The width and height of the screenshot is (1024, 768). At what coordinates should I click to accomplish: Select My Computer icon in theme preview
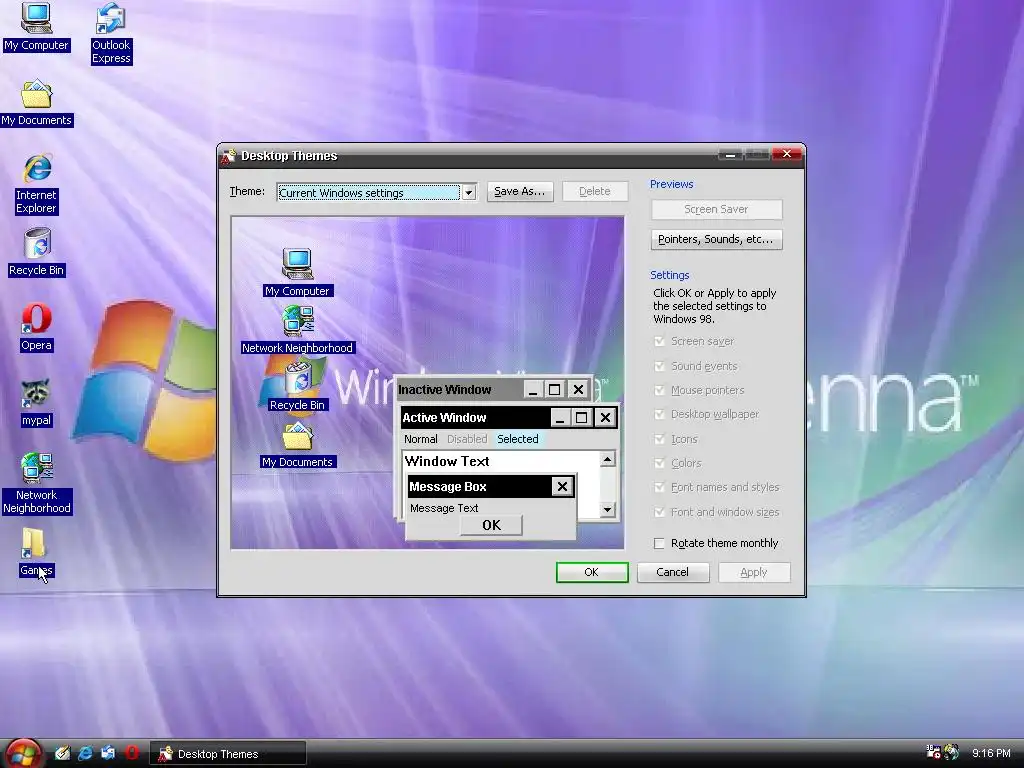[298, 272]
